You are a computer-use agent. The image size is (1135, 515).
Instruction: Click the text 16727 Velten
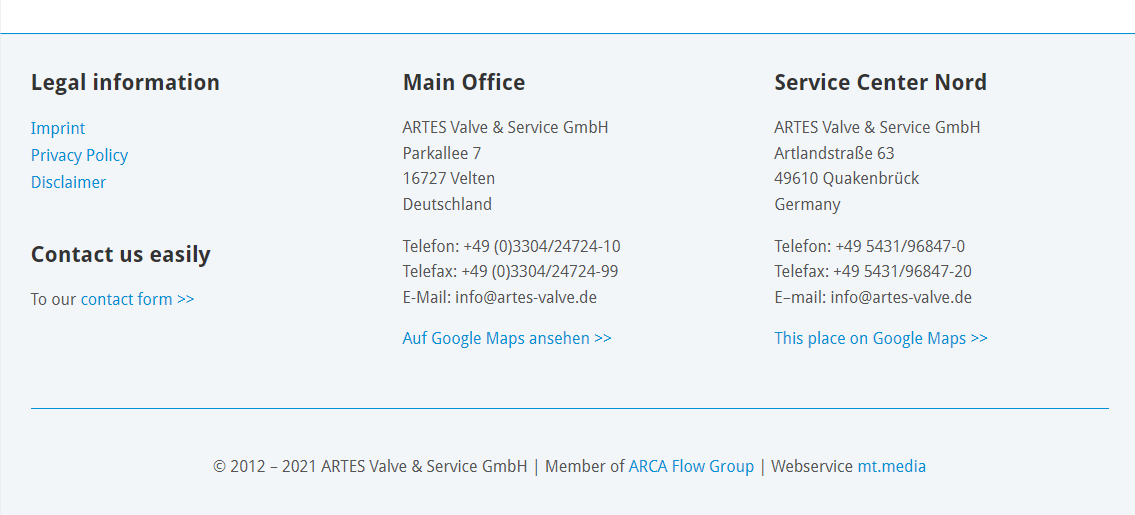point(449,178)
